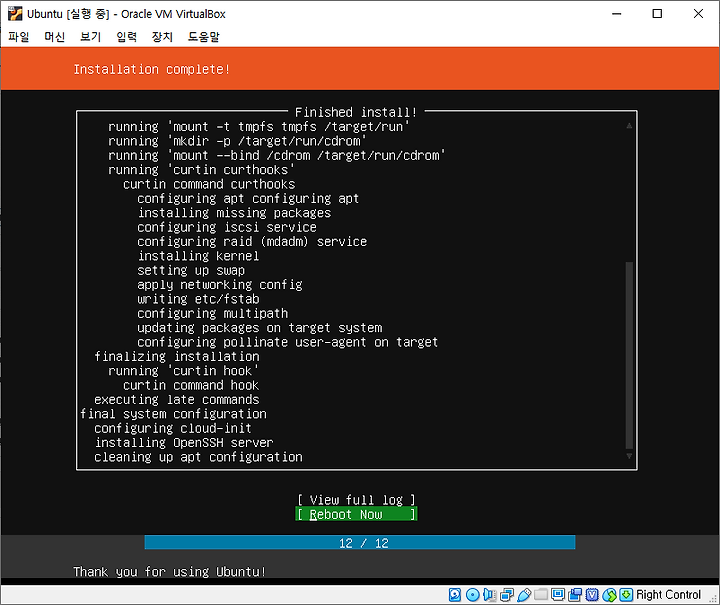
Task: Click the mount --bind /cdrom log line
Action: tap(277, 156)
